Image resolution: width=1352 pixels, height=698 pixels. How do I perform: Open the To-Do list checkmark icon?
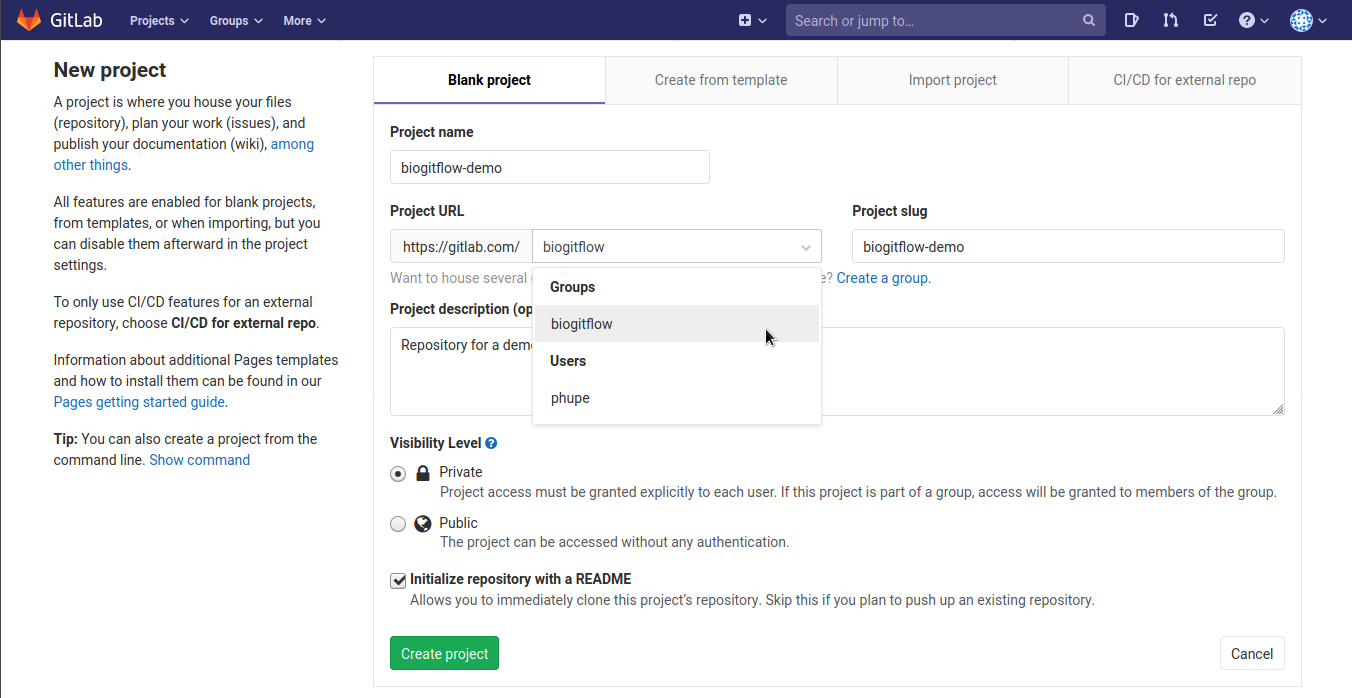pyautogui.click(x=1210, y=20)
